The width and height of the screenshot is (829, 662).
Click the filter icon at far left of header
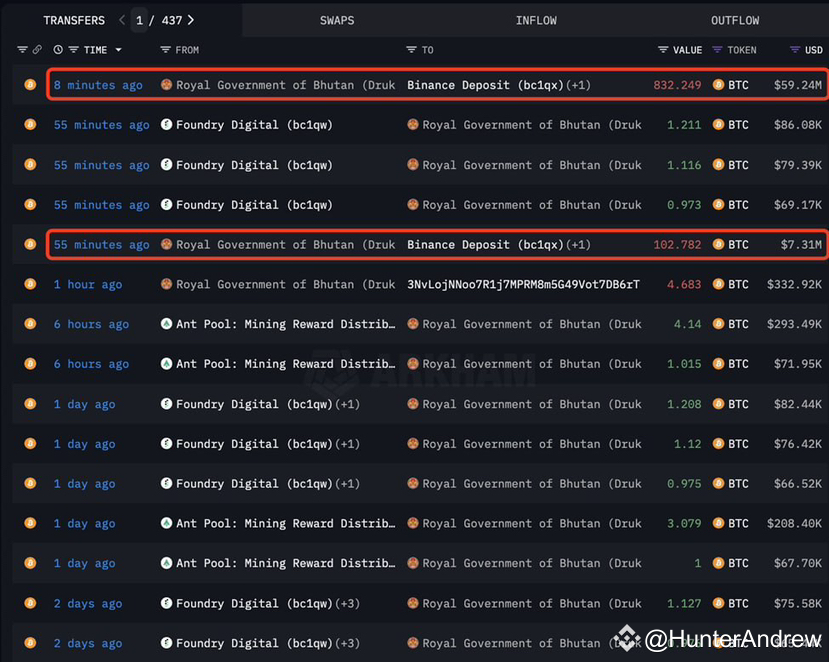coord(22,49)
